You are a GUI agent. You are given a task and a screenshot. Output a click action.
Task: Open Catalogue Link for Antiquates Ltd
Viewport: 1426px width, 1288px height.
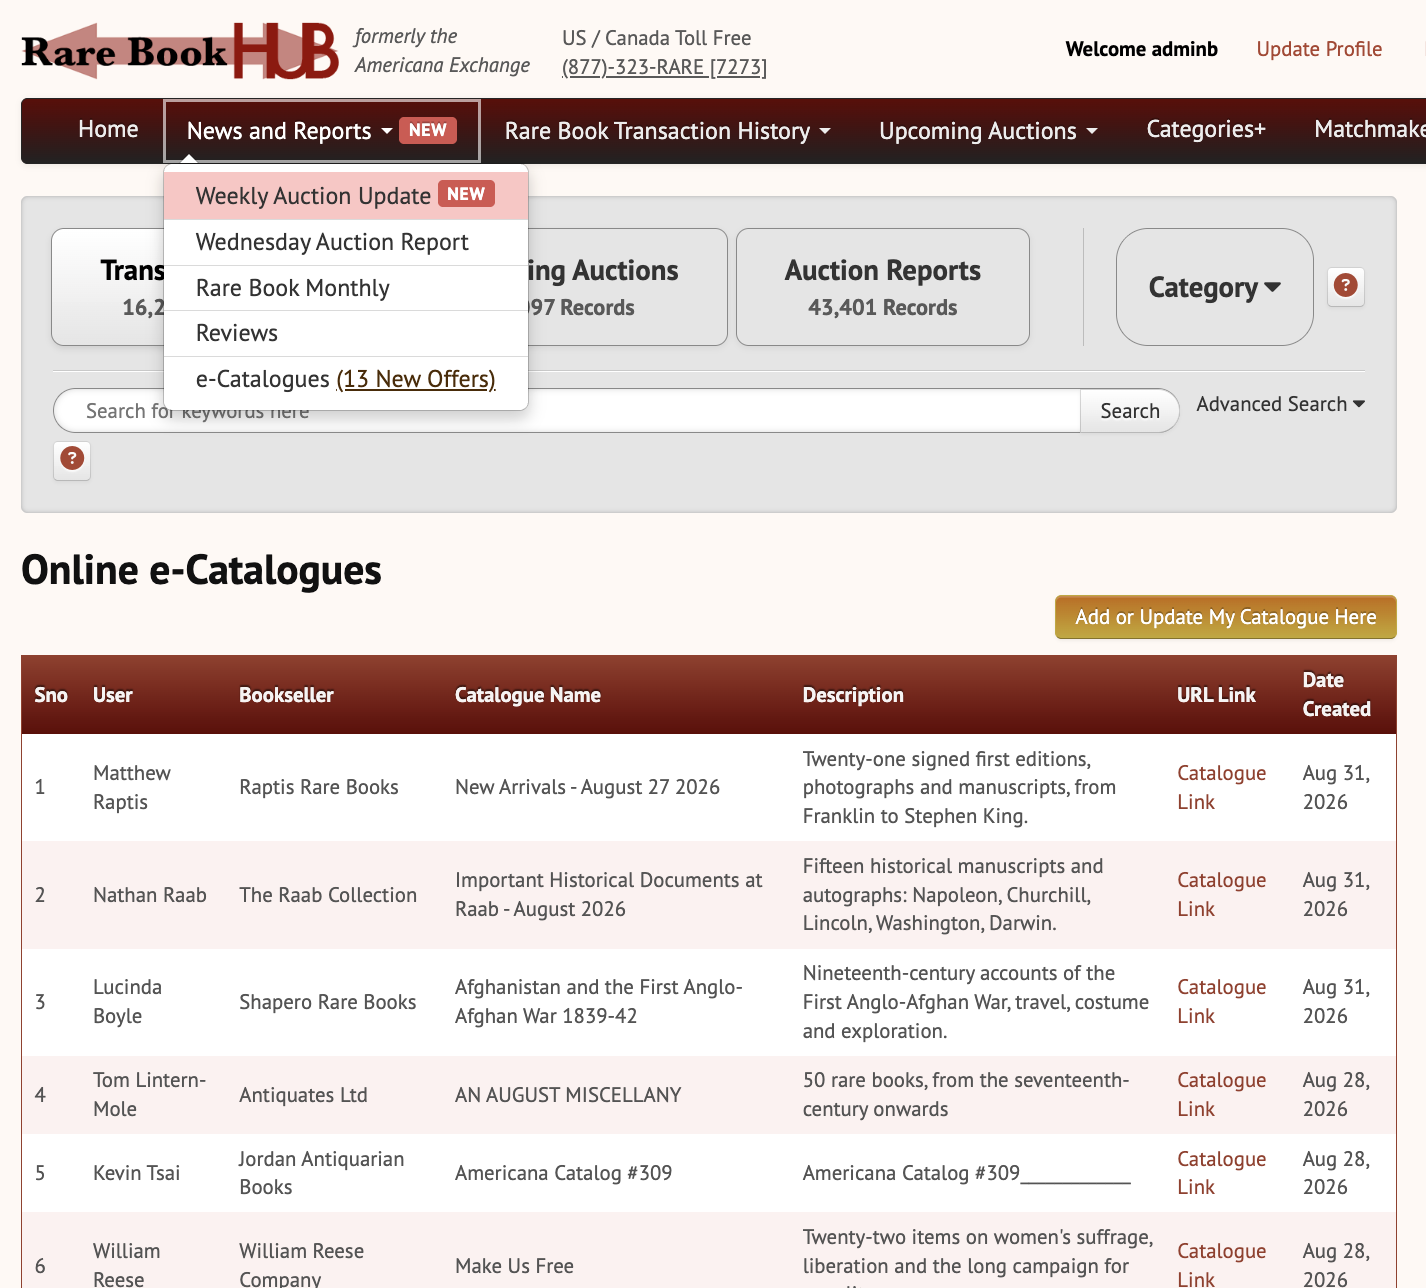[1221, 1094]
